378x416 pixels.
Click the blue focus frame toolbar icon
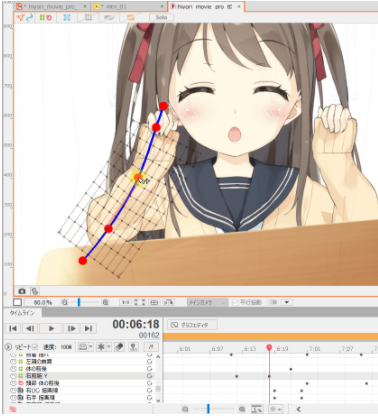(67, 17)
